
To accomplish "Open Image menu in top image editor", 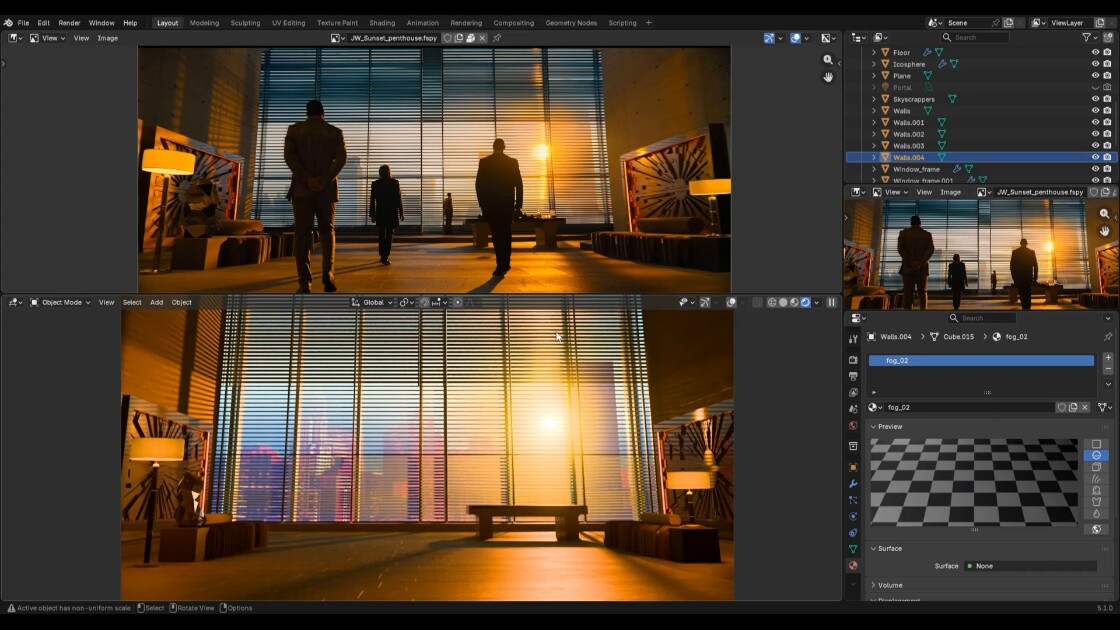I will (108, 38).
